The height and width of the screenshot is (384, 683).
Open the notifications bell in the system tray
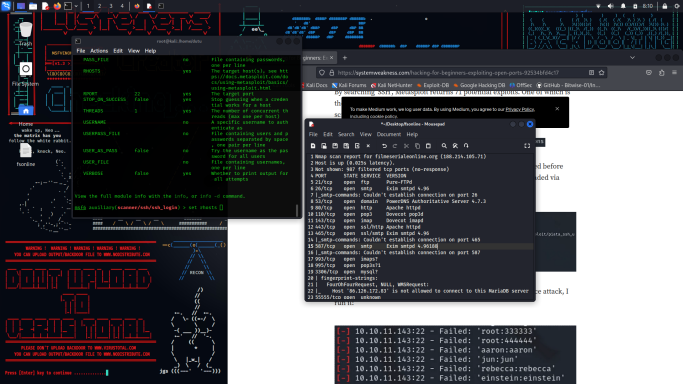coord(623,6)
